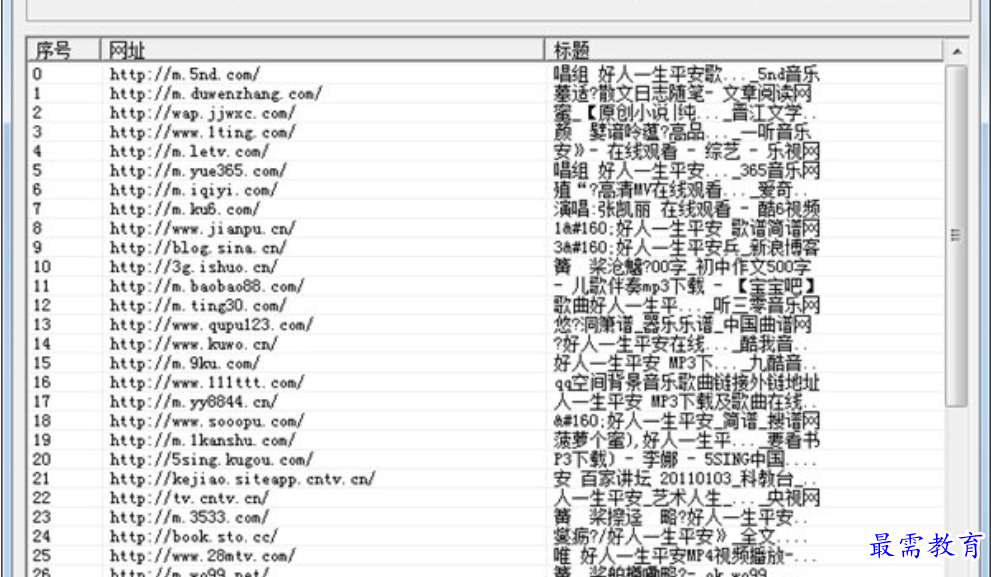
Task: Select row with http://www.jianpu.cn/
Action: click(485, 228)
